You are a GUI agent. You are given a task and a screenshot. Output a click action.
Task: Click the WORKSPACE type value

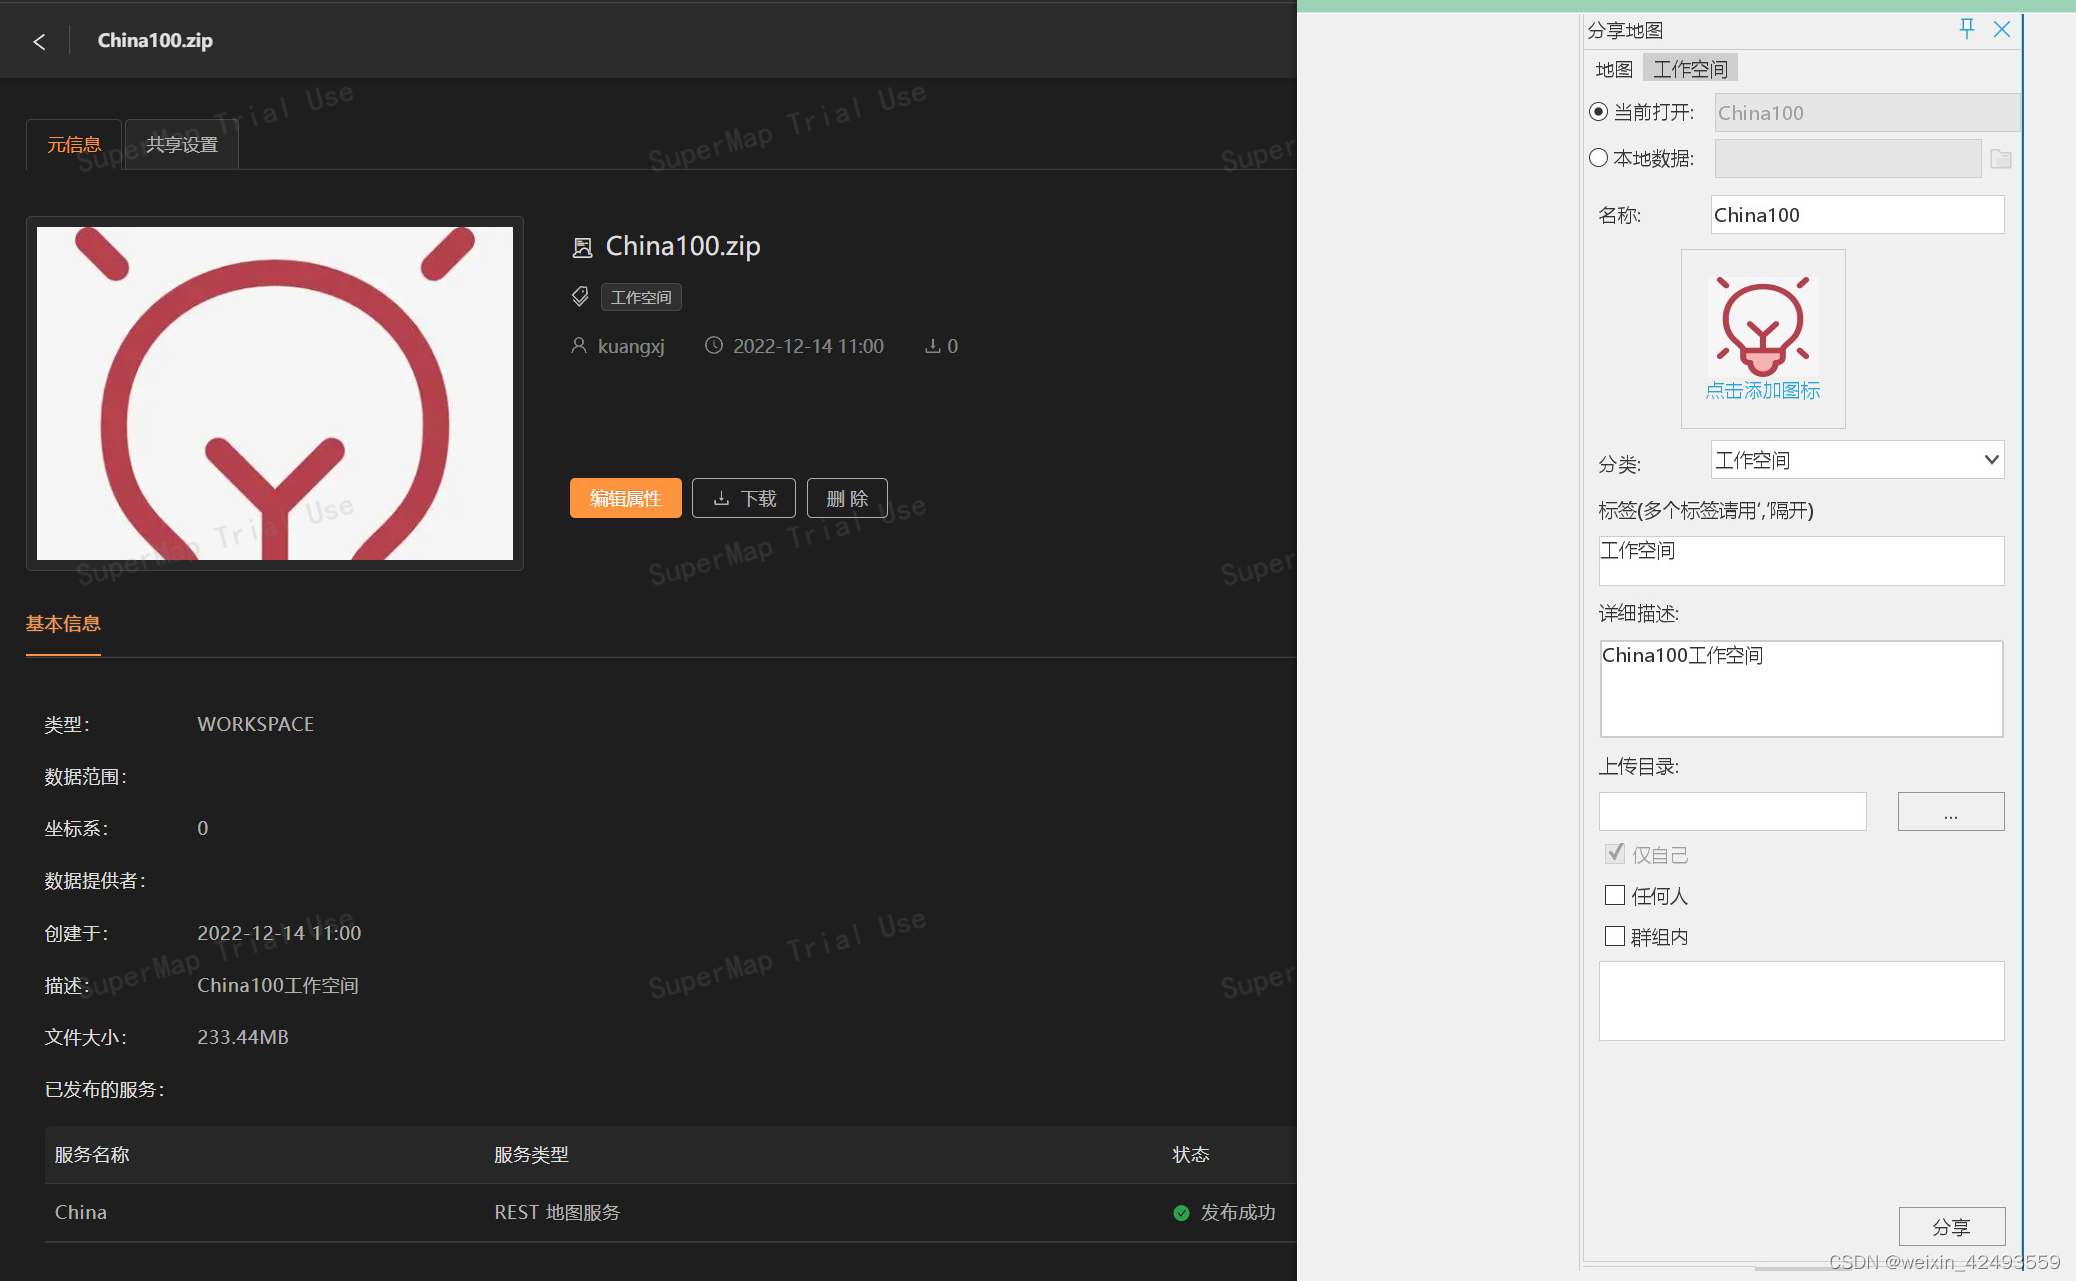click(256, 724)
